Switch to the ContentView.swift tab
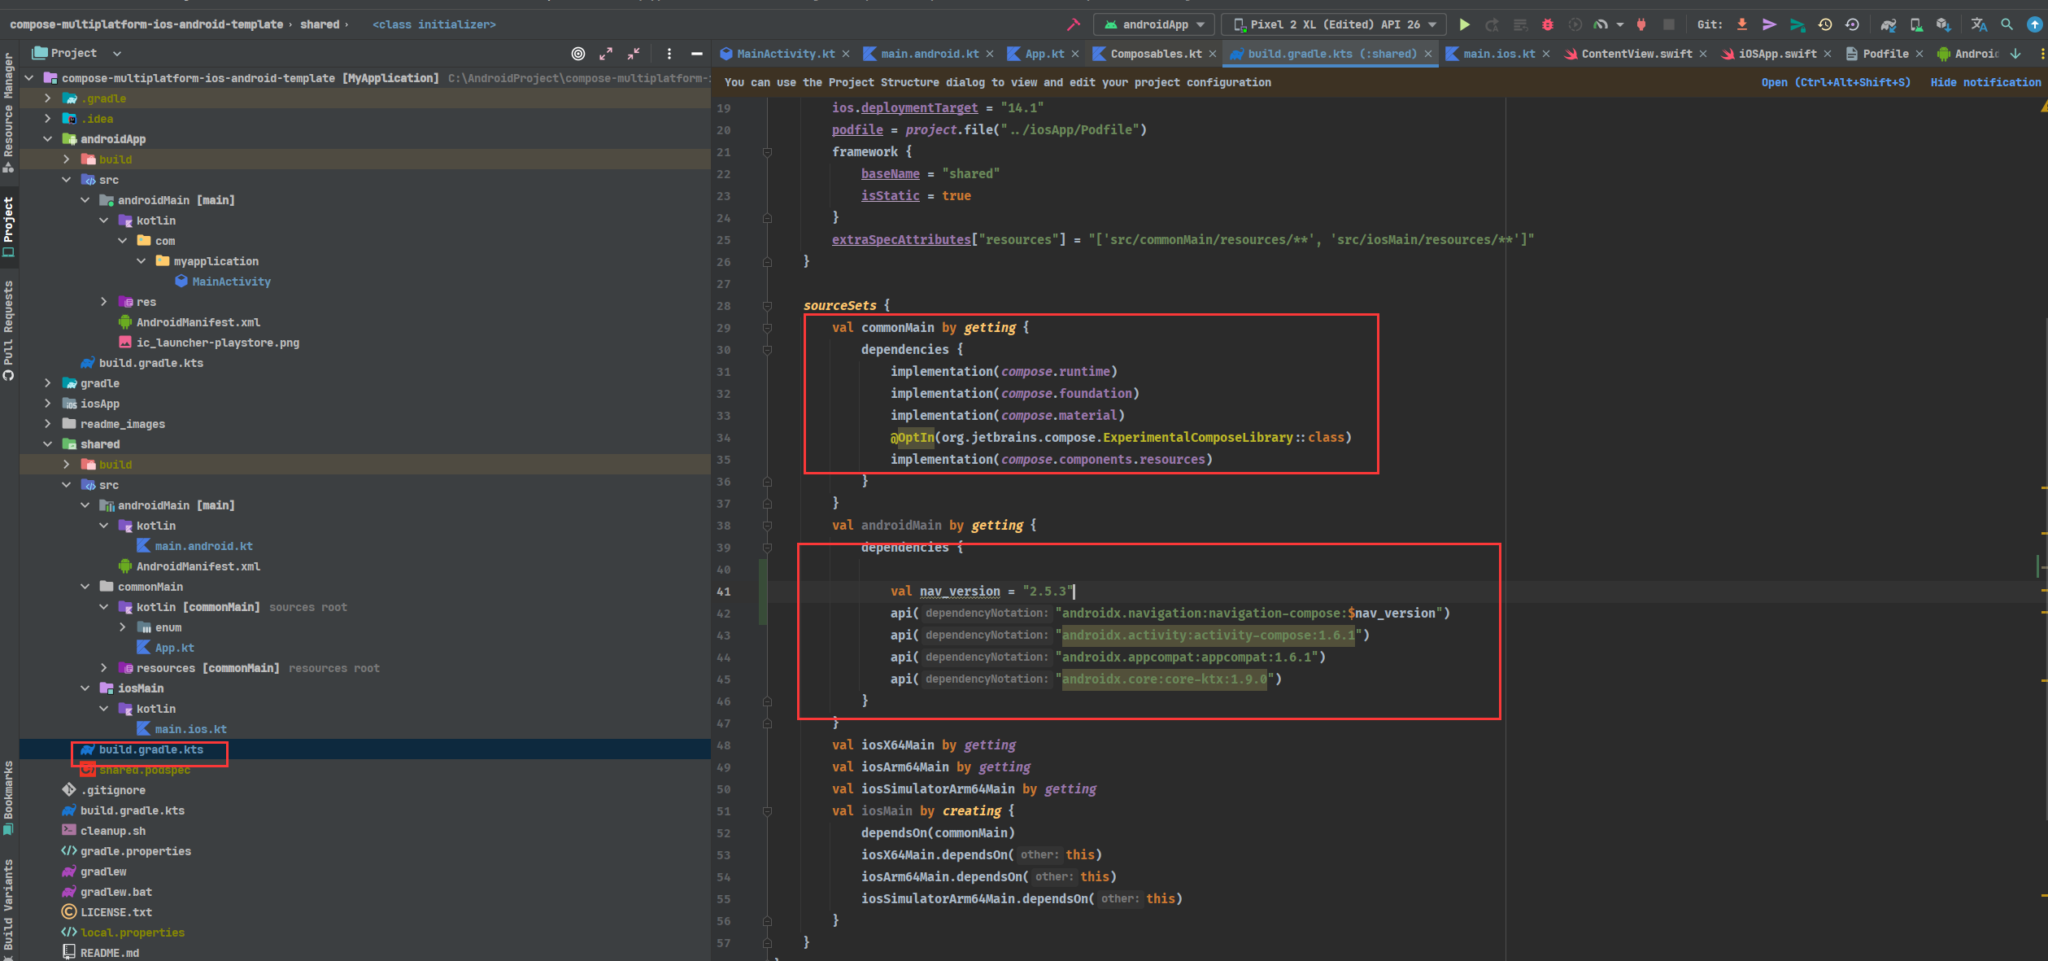Screen dimensions: 2048x961 coord(1636,54)
